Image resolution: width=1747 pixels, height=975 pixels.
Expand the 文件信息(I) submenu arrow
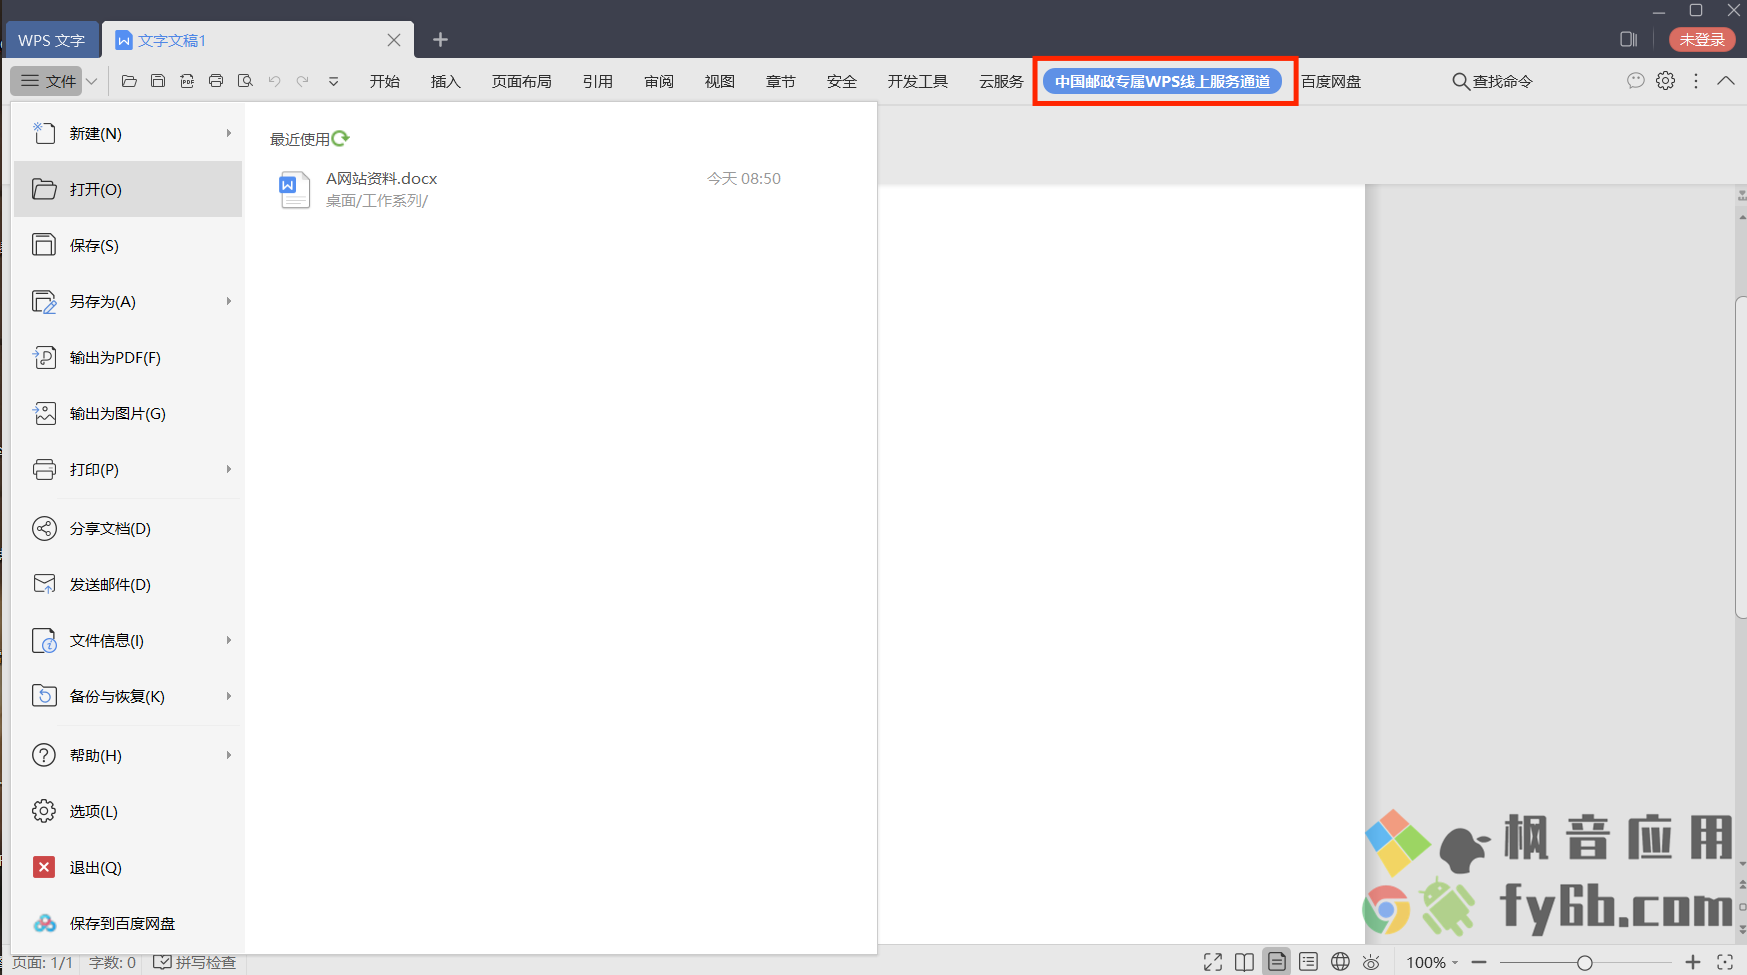229,640
